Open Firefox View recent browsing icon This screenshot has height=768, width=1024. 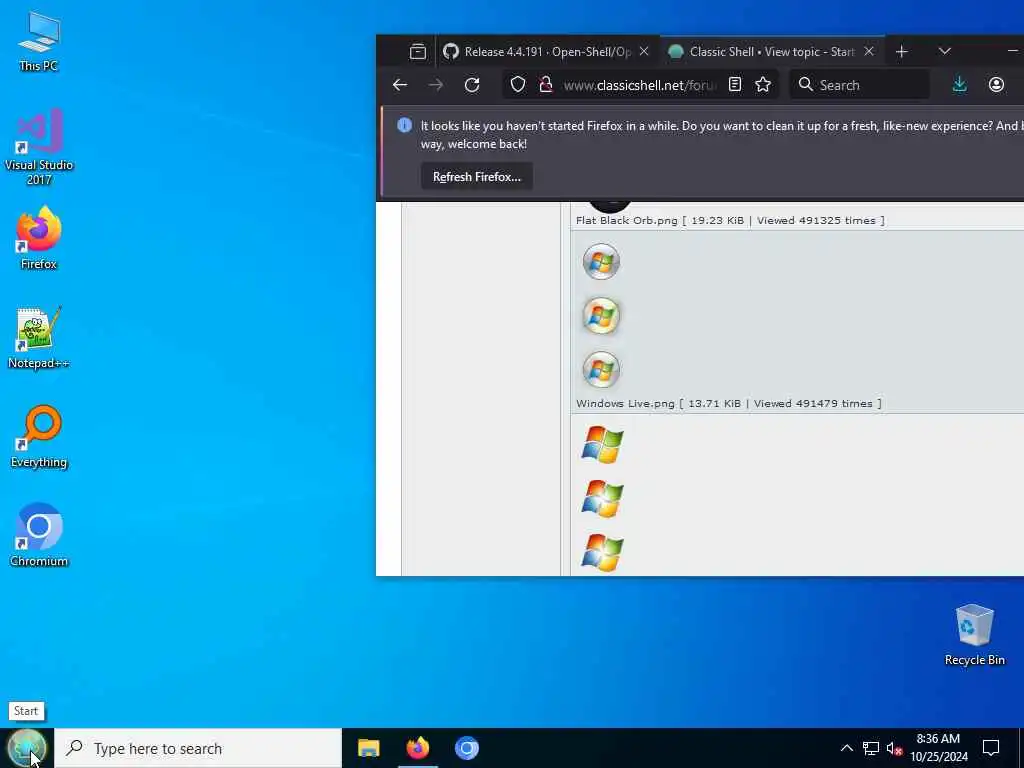point(418,52)
